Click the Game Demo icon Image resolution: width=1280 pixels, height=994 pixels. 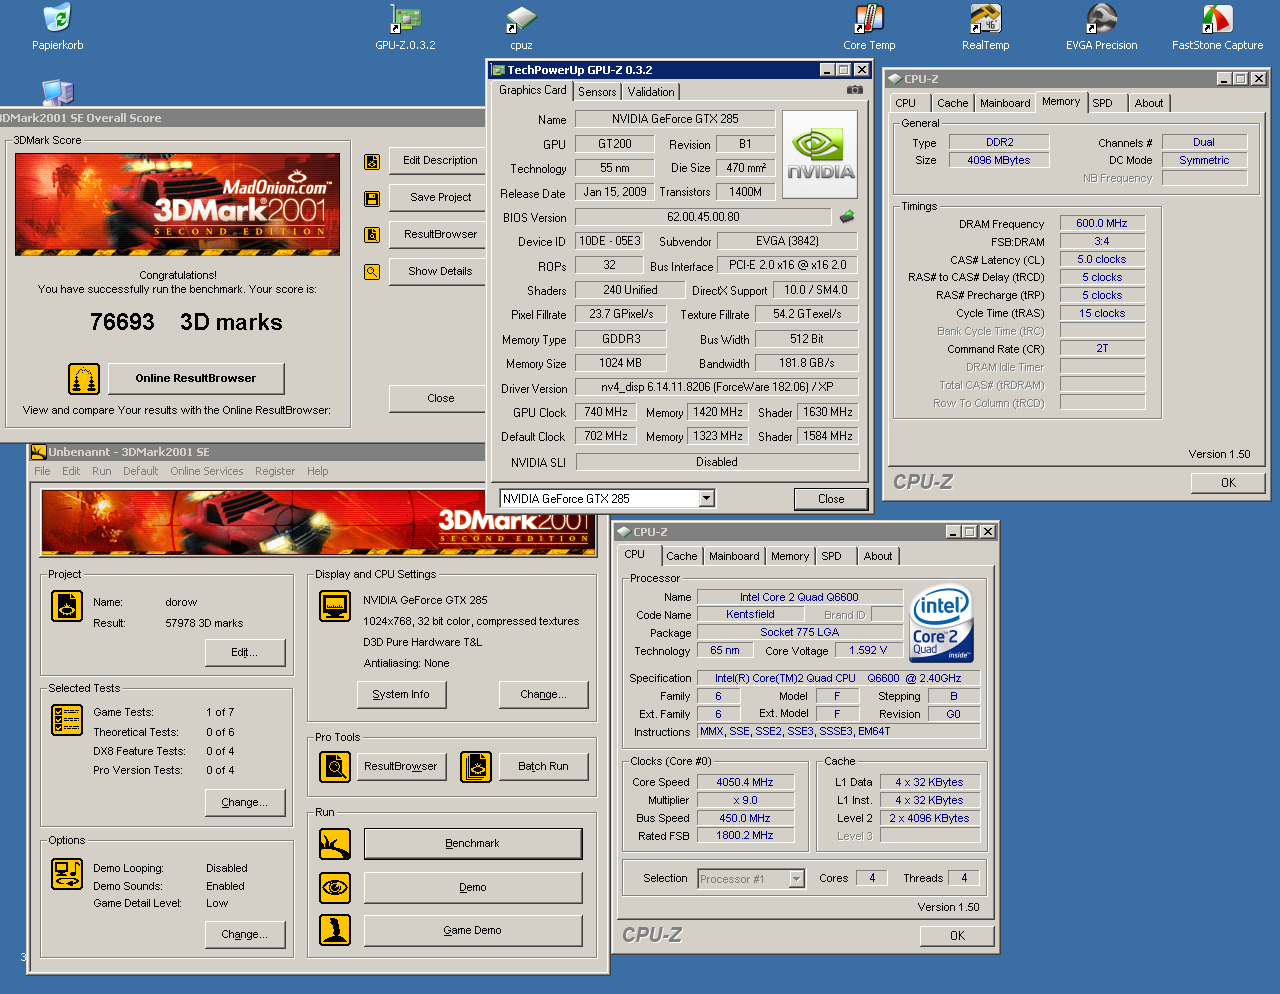(335, 930)
